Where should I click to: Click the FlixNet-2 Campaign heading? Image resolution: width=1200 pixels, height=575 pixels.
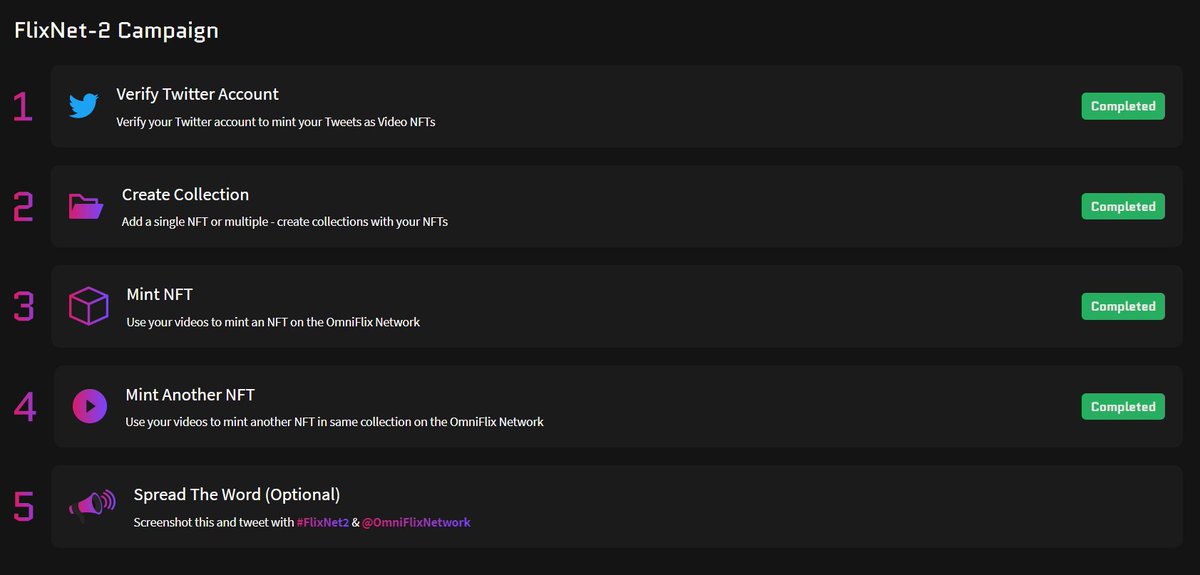[x=116, y=30]
